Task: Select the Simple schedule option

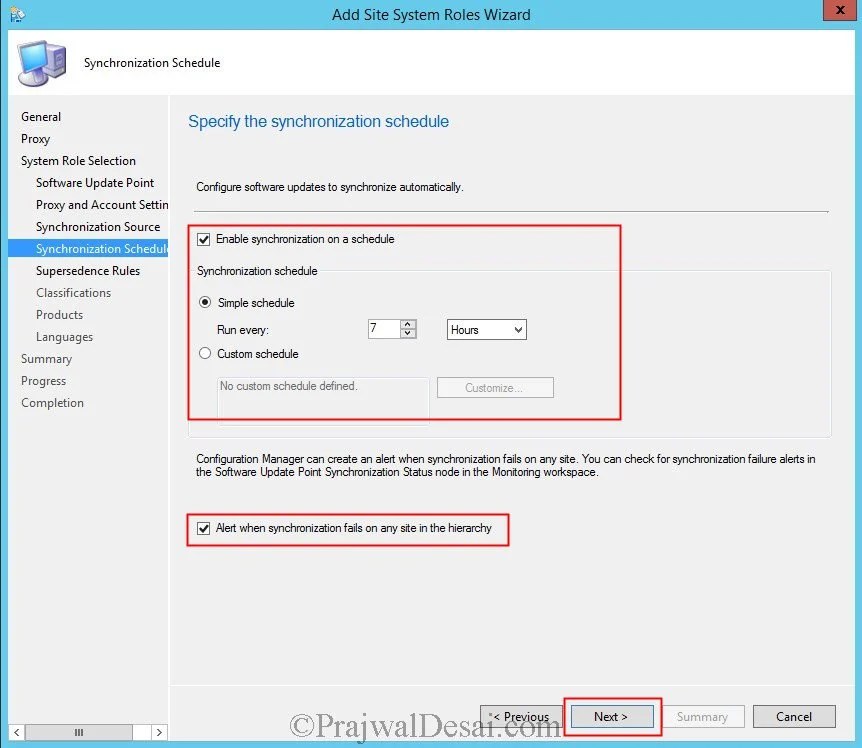Action: 207,302
